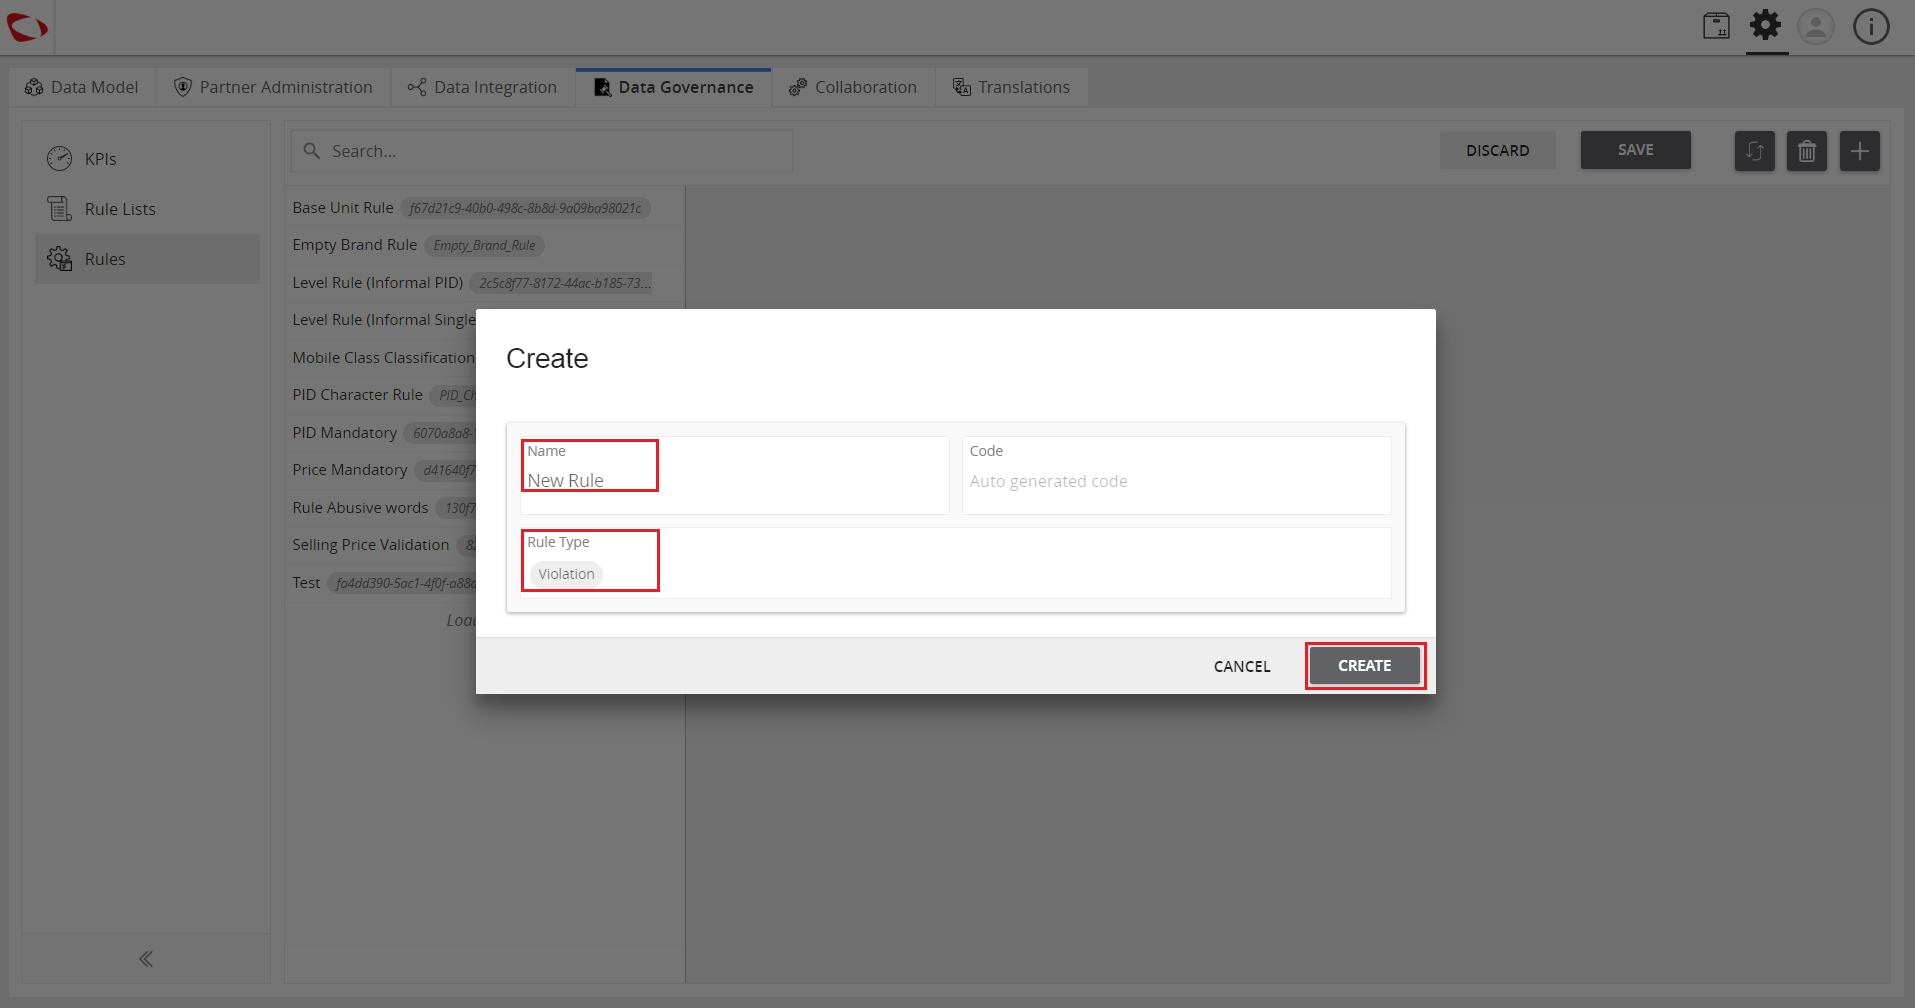The image size is (1915, 1008).
Task: Click the plus add icon button
Action: tap(1860, 151)
